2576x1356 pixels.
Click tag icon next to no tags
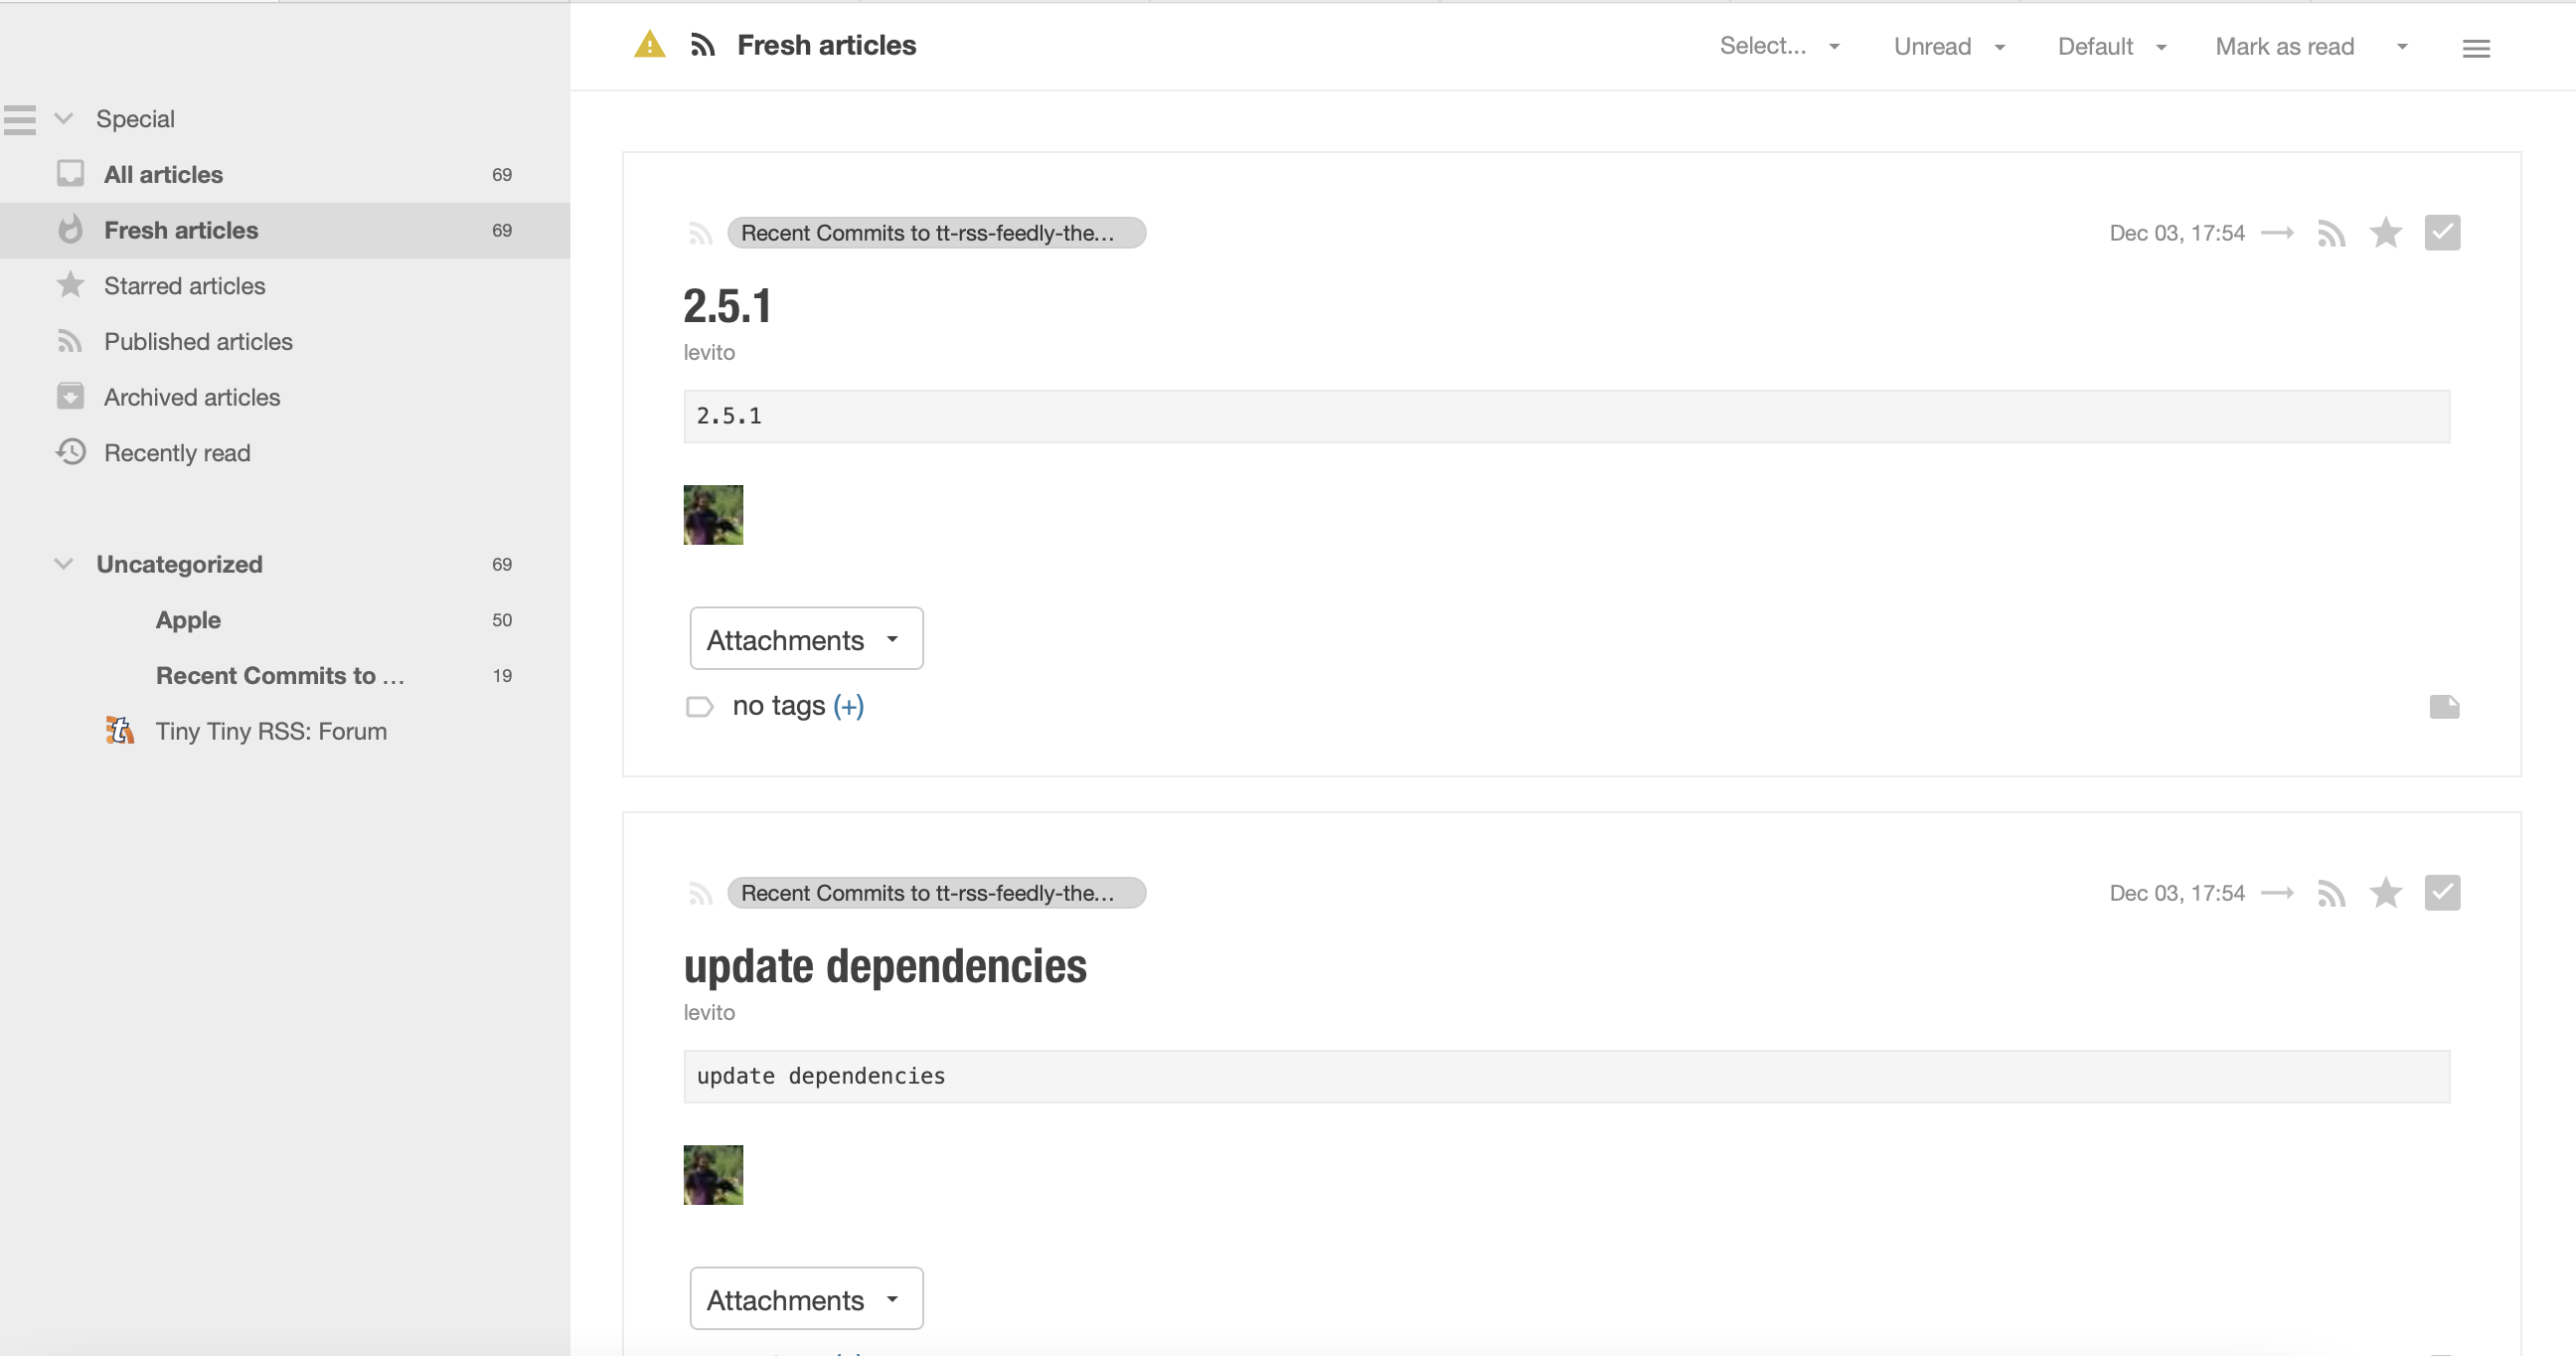coord(699,707)
